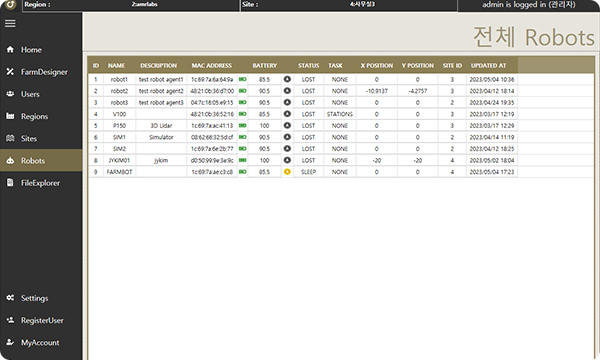Open the Sites menu item
Screen dimensions: 600x360
pyautogui.click(x=41, y=138)
